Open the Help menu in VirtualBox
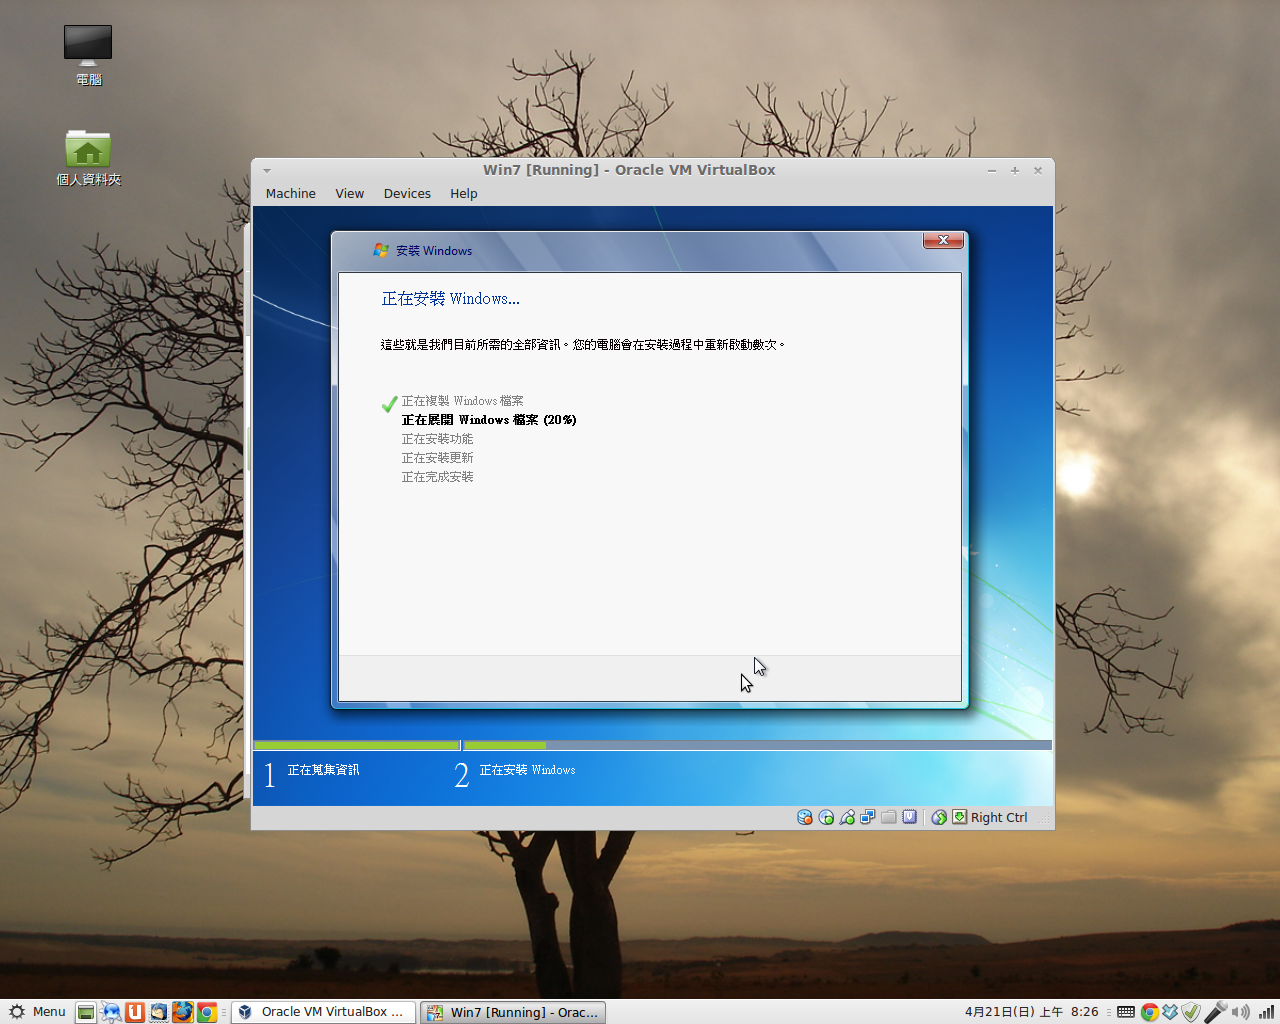This screenshot has height=1024, width=1280. click(463, 194)
